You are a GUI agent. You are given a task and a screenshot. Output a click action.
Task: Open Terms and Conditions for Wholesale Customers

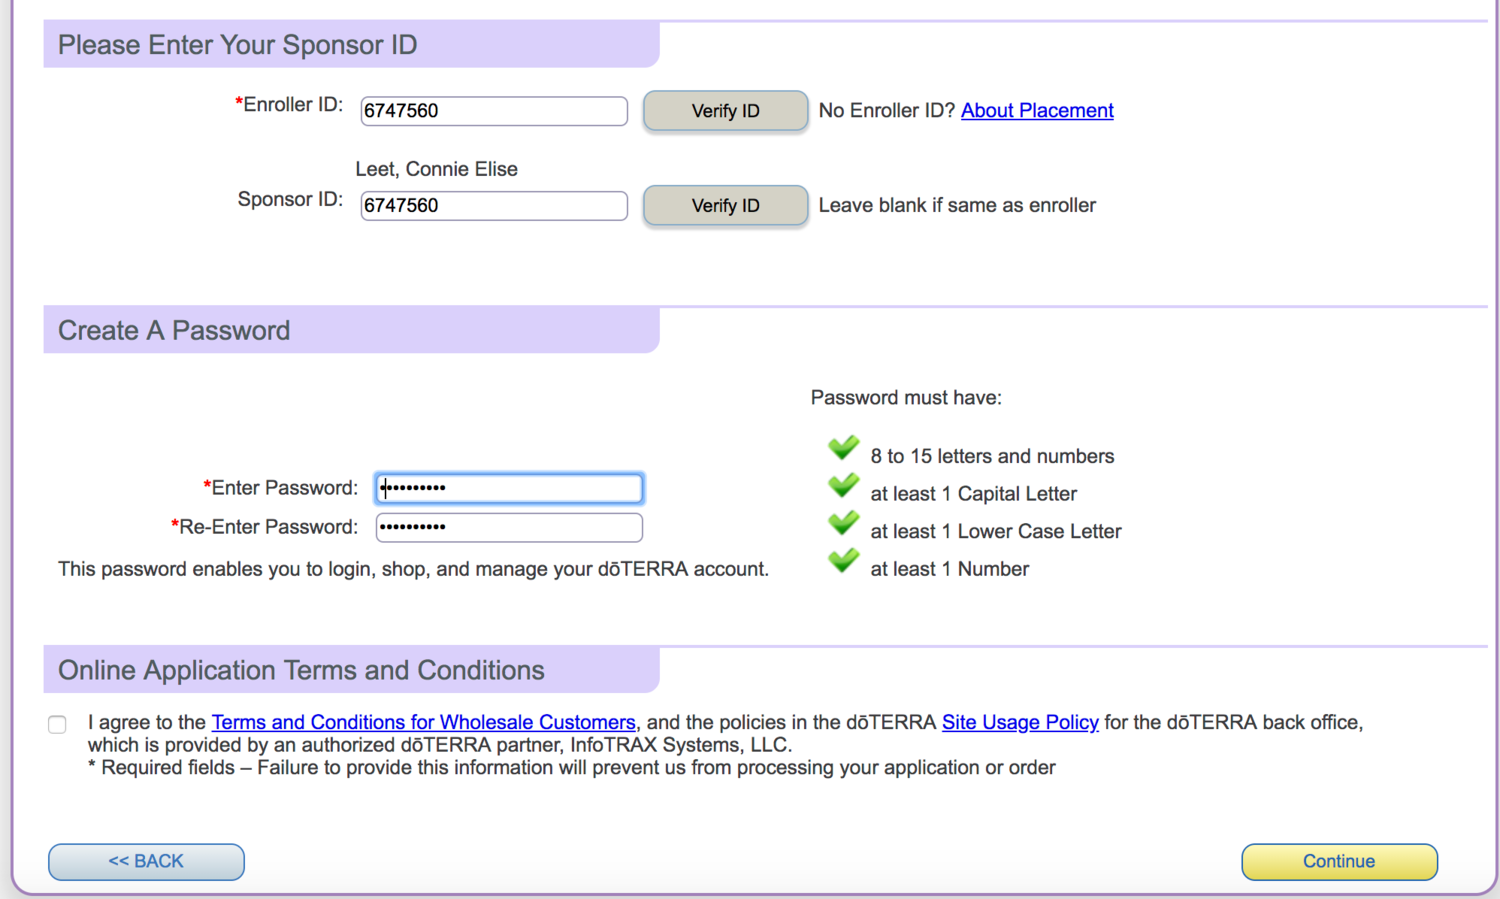[423, 722]
